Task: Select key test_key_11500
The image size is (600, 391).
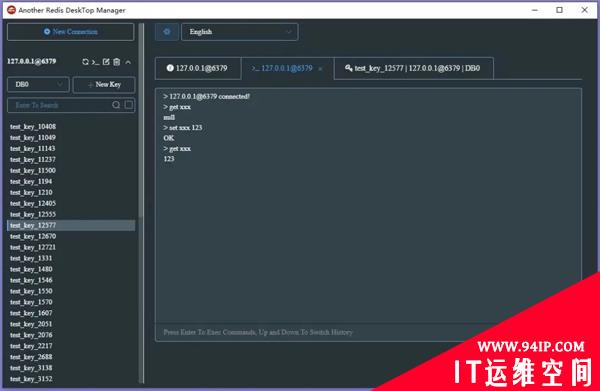Action: tap(71, 171)
